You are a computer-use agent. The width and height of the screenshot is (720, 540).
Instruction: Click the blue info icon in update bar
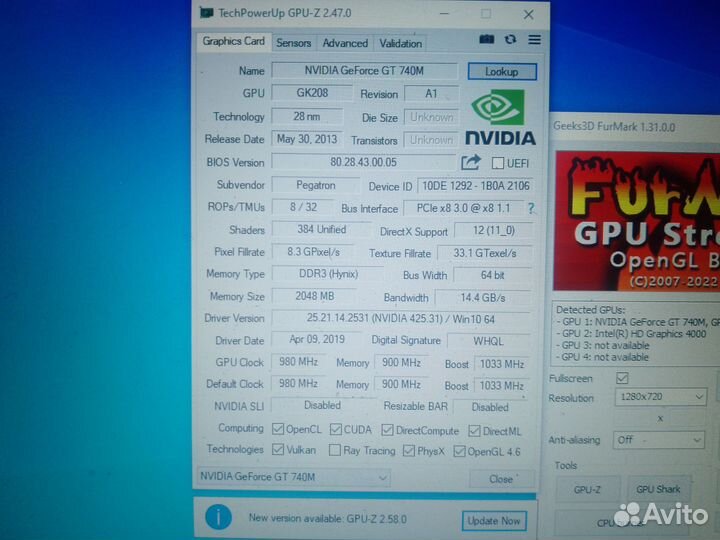(217, 517)
